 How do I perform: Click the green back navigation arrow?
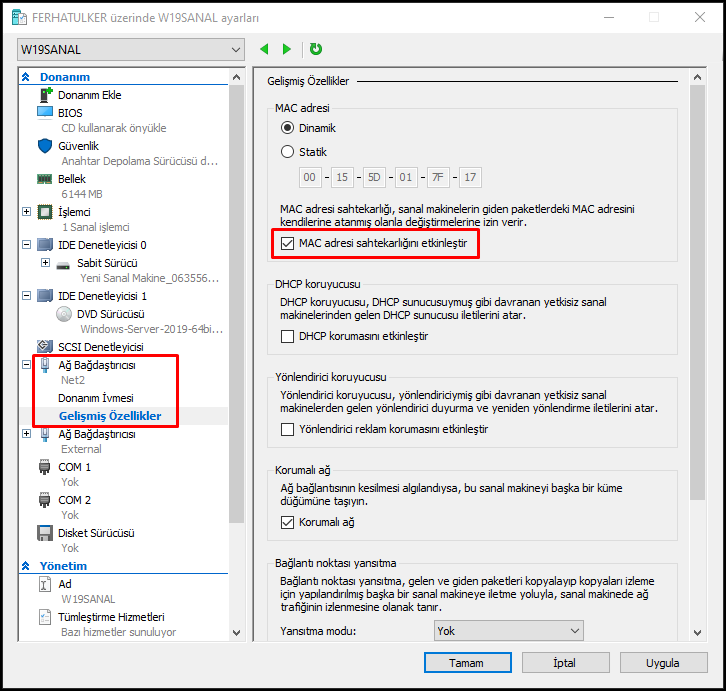pyautogui.click(x=265, y=49)
